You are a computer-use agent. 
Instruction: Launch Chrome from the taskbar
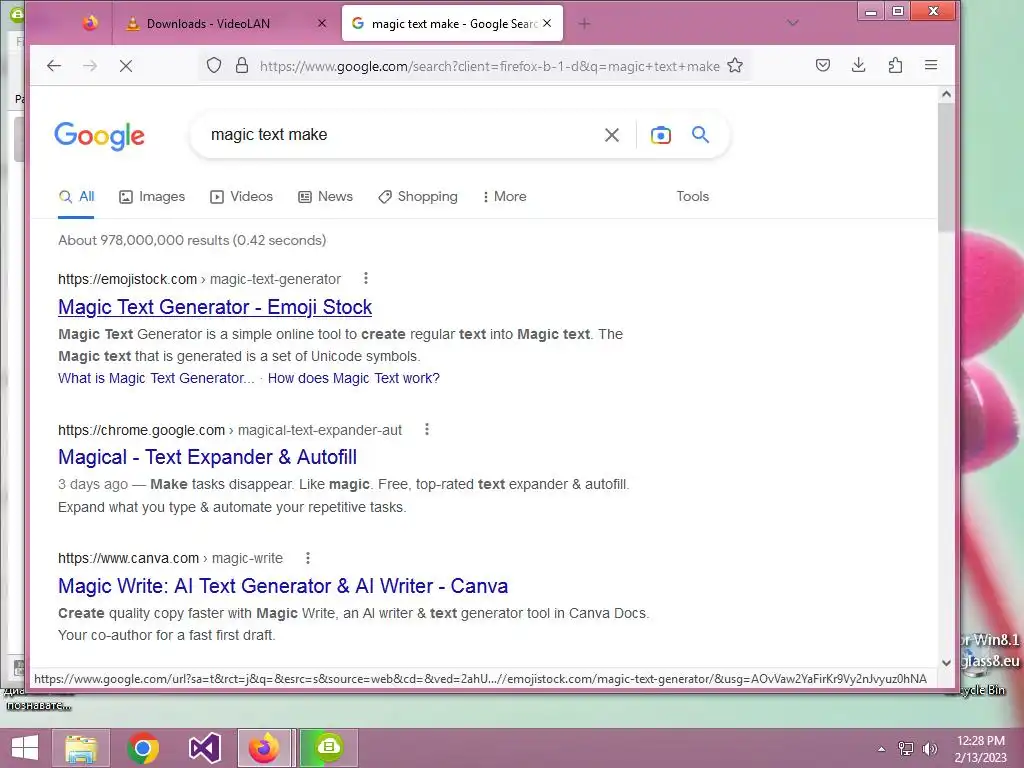[143, 748]
